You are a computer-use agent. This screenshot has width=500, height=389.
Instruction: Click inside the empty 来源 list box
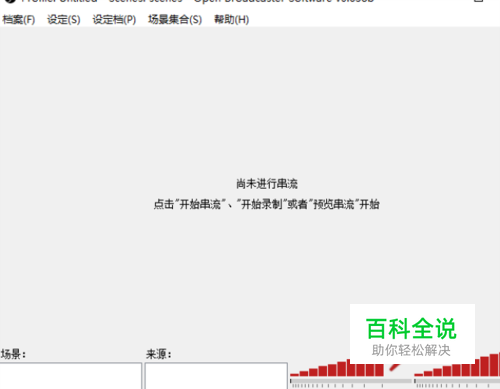tap(216, 376)
